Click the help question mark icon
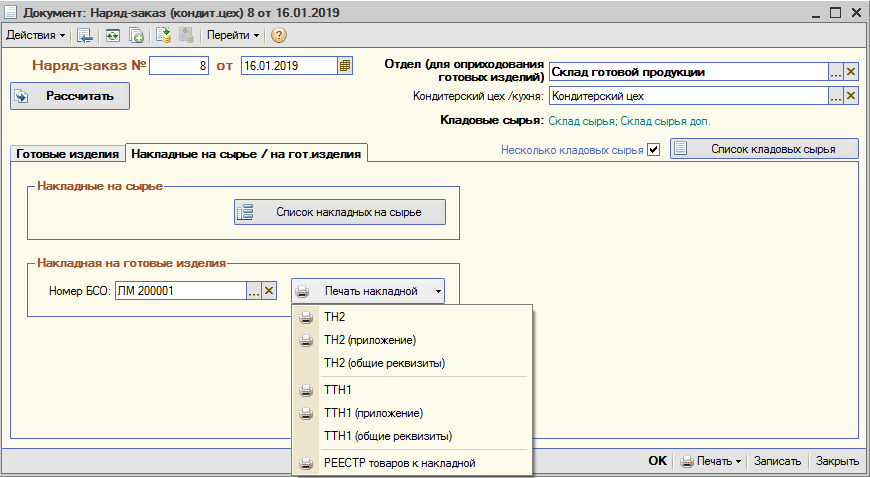Screen dimensions: 870x478 (x=279, y=36)
